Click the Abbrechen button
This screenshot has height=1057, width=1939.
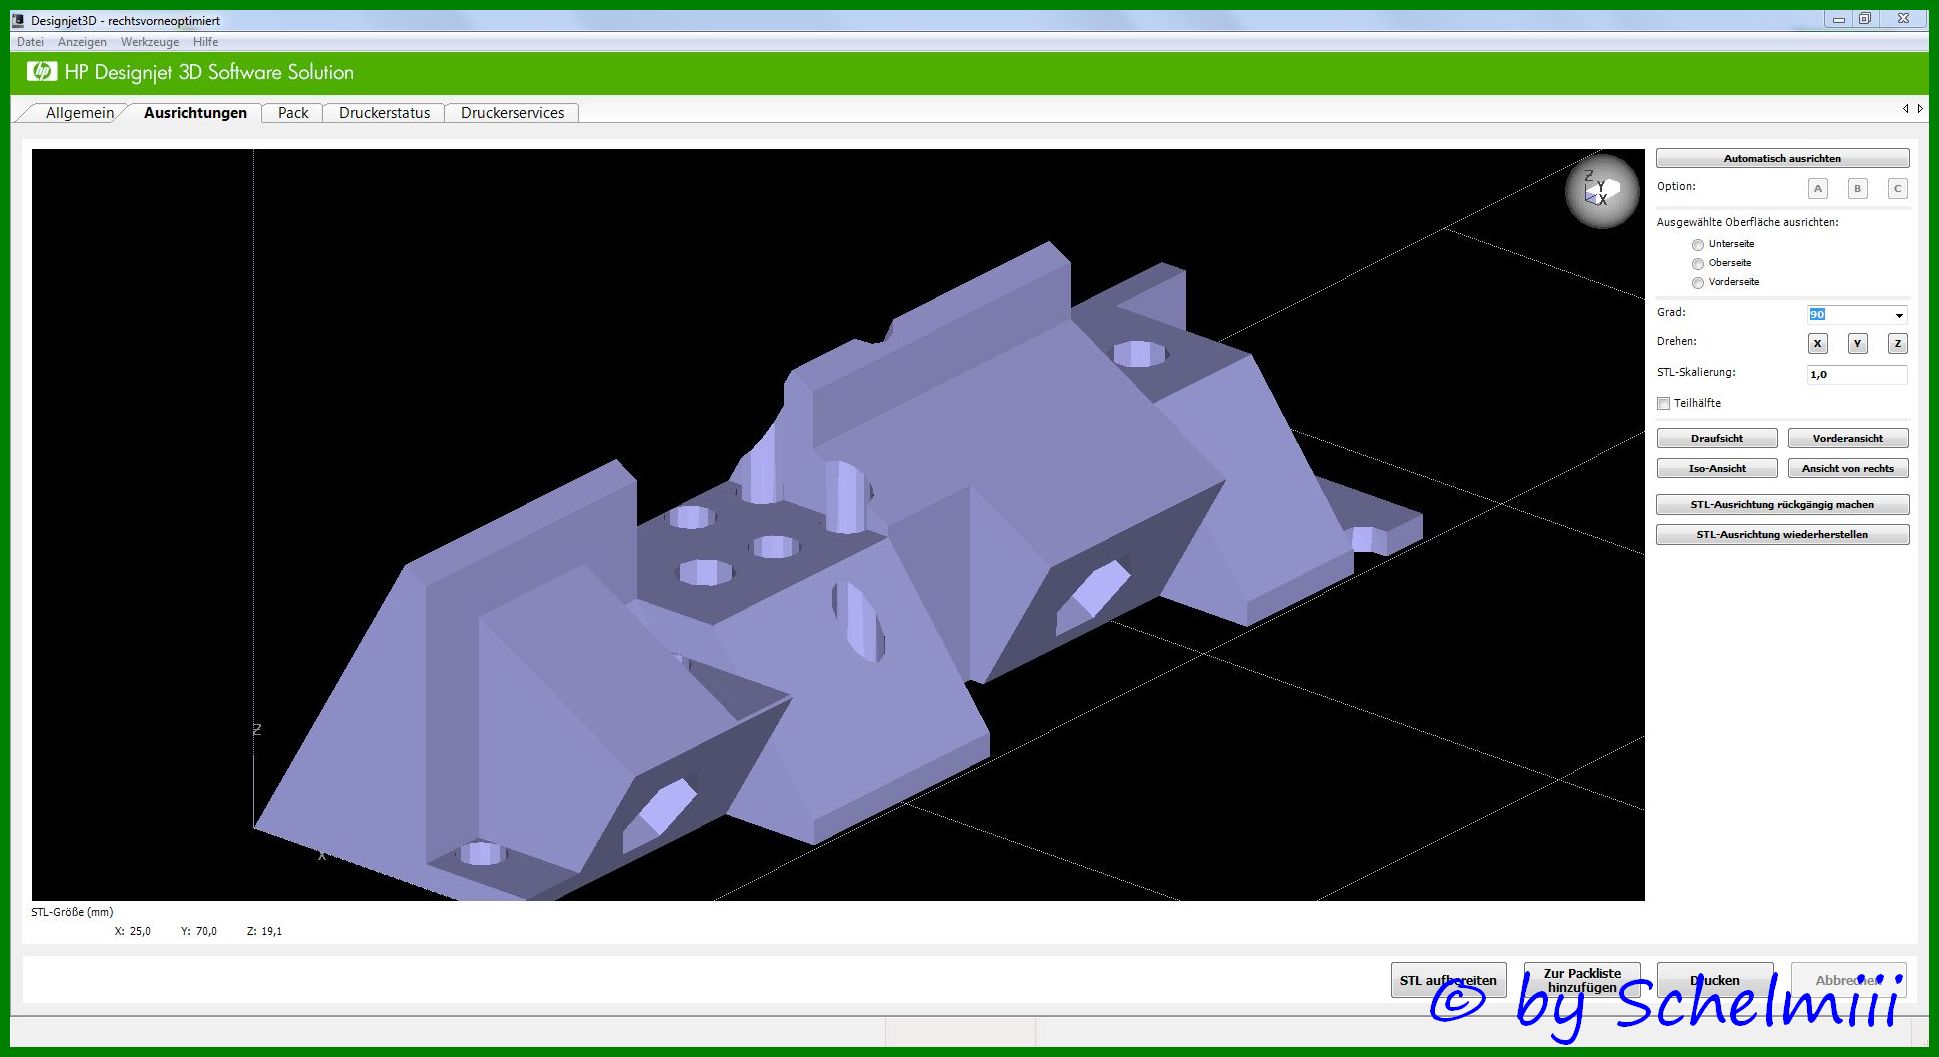point(1848,980)
